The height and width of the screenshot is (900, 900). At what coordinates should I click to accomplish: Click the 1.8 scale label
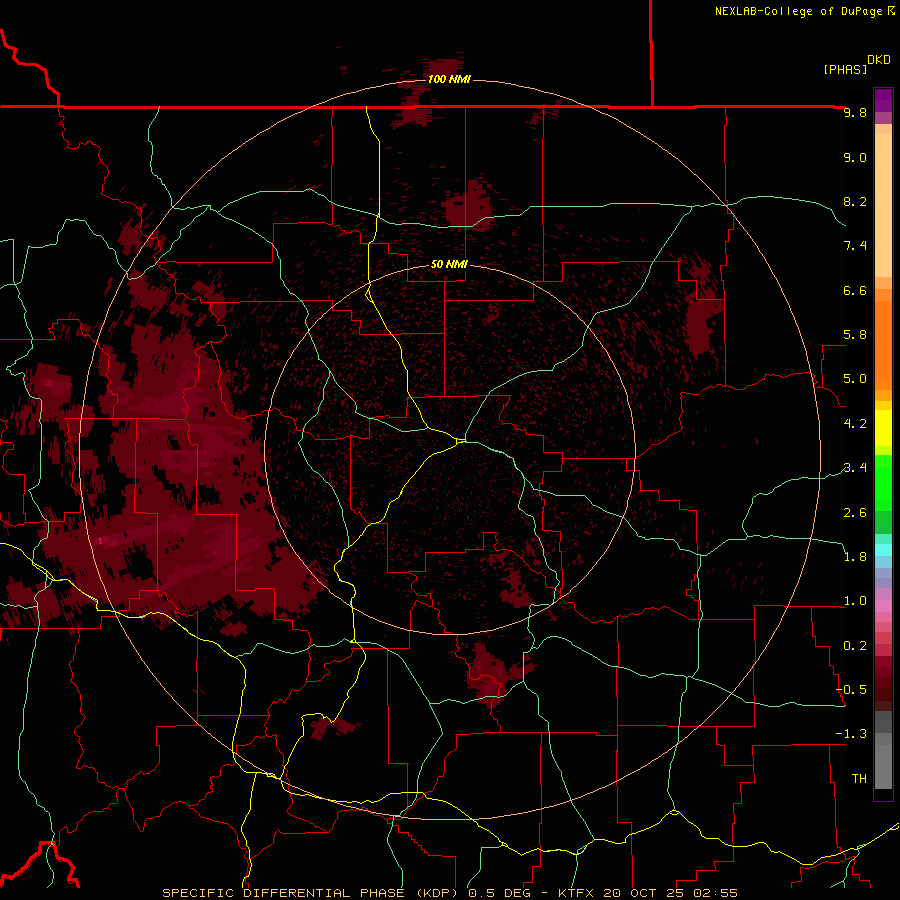click(x=855, y=557)
